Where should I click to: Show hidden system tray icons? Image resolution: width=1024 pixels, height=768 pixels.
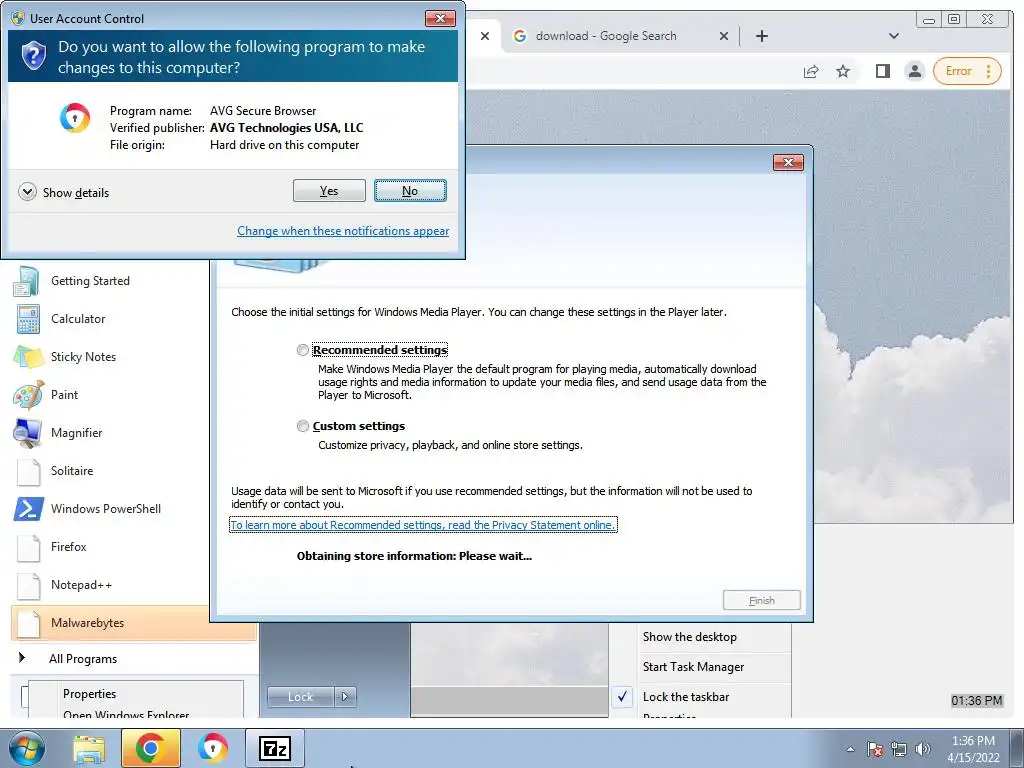click(x=850, y=749)
